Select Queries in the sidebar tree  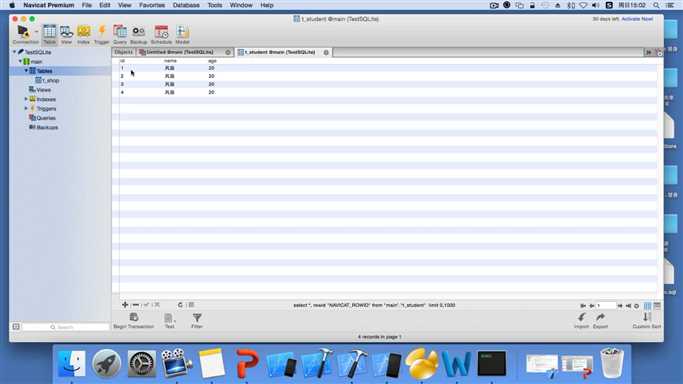[x=42, y=118]
